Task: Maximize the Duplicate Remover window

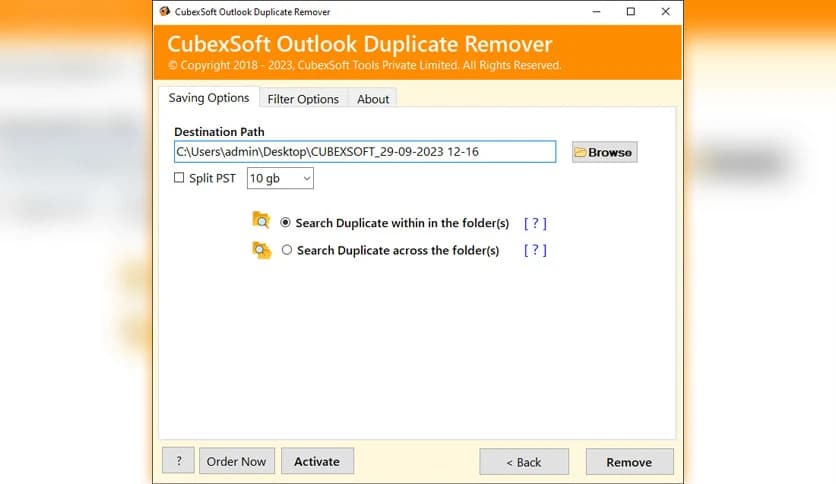Action: pos(631,11)
